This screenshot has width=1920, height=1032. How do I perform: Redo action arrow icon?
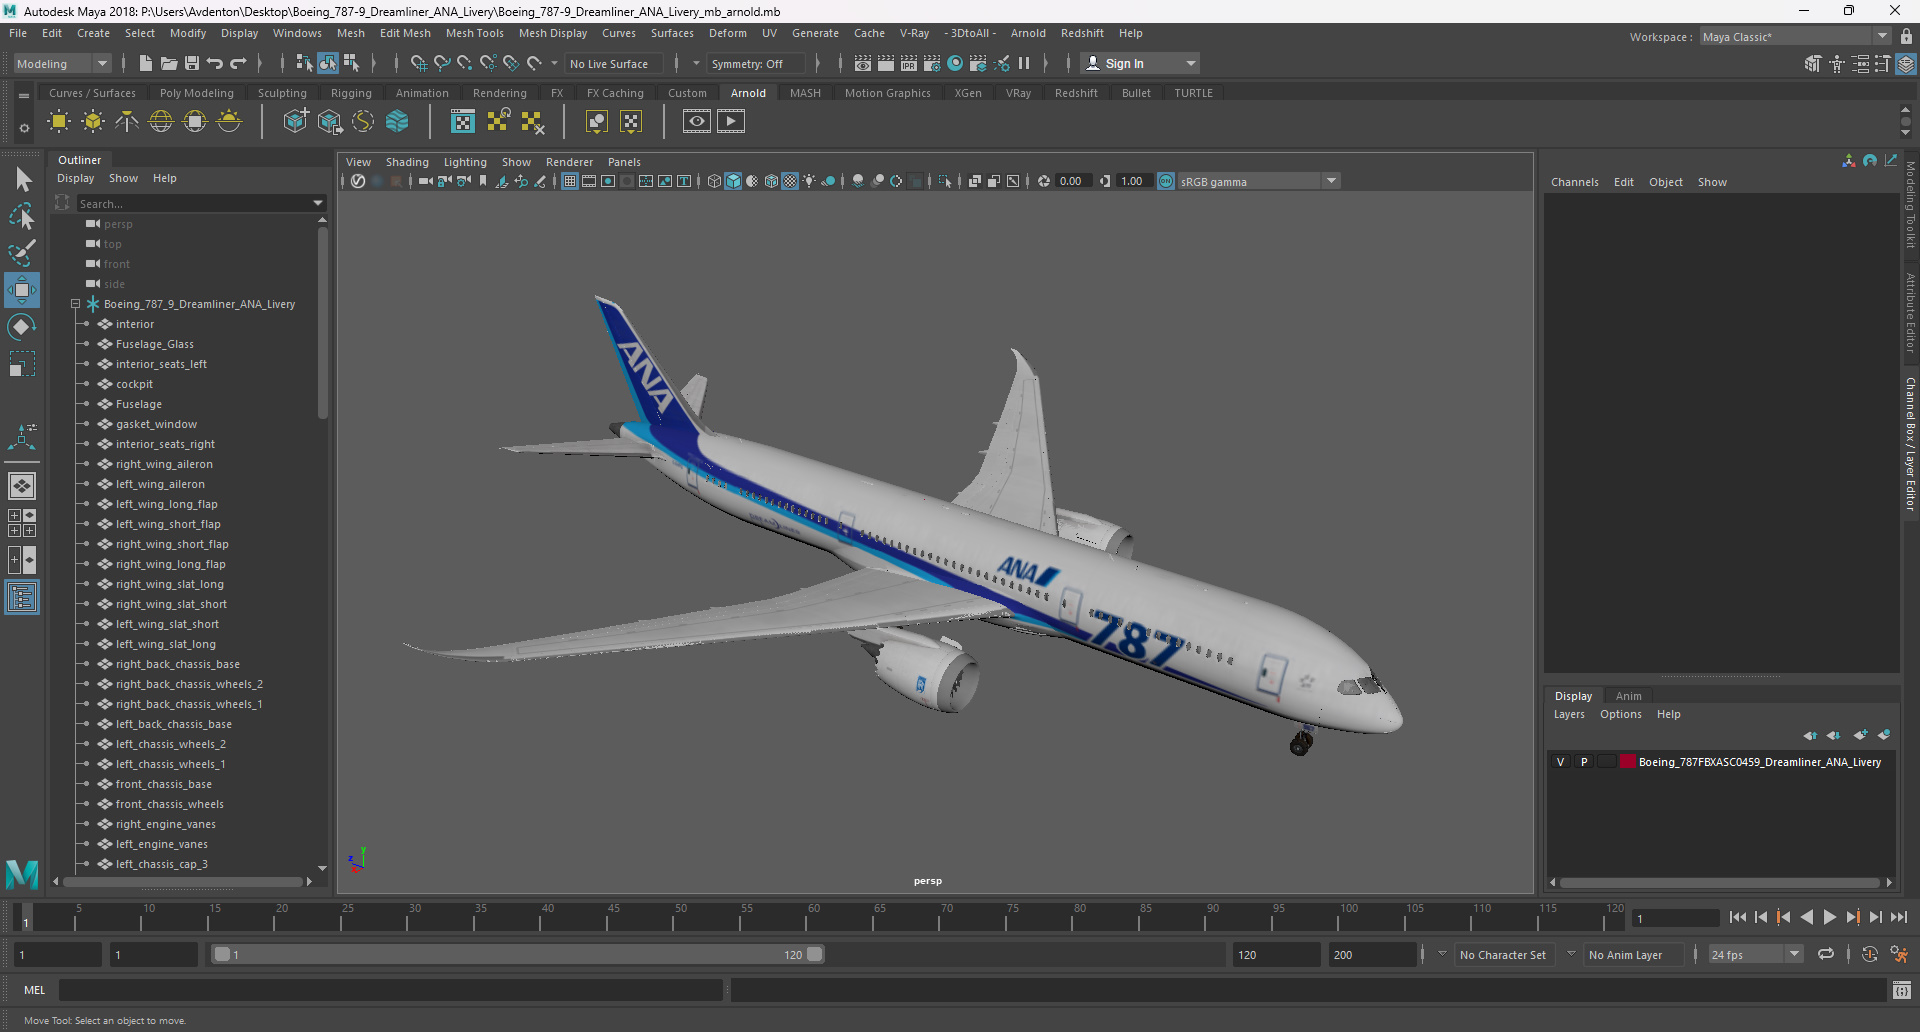238,63
